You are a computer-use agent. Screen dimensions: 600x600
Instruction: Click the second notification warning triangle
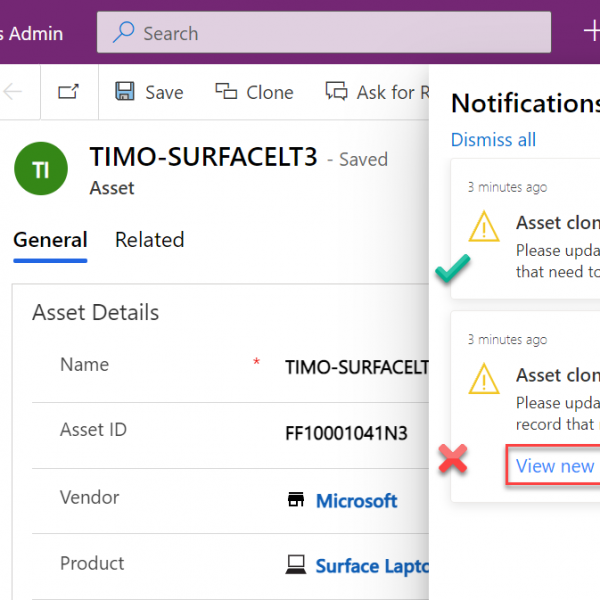click(x=484, y=379)
